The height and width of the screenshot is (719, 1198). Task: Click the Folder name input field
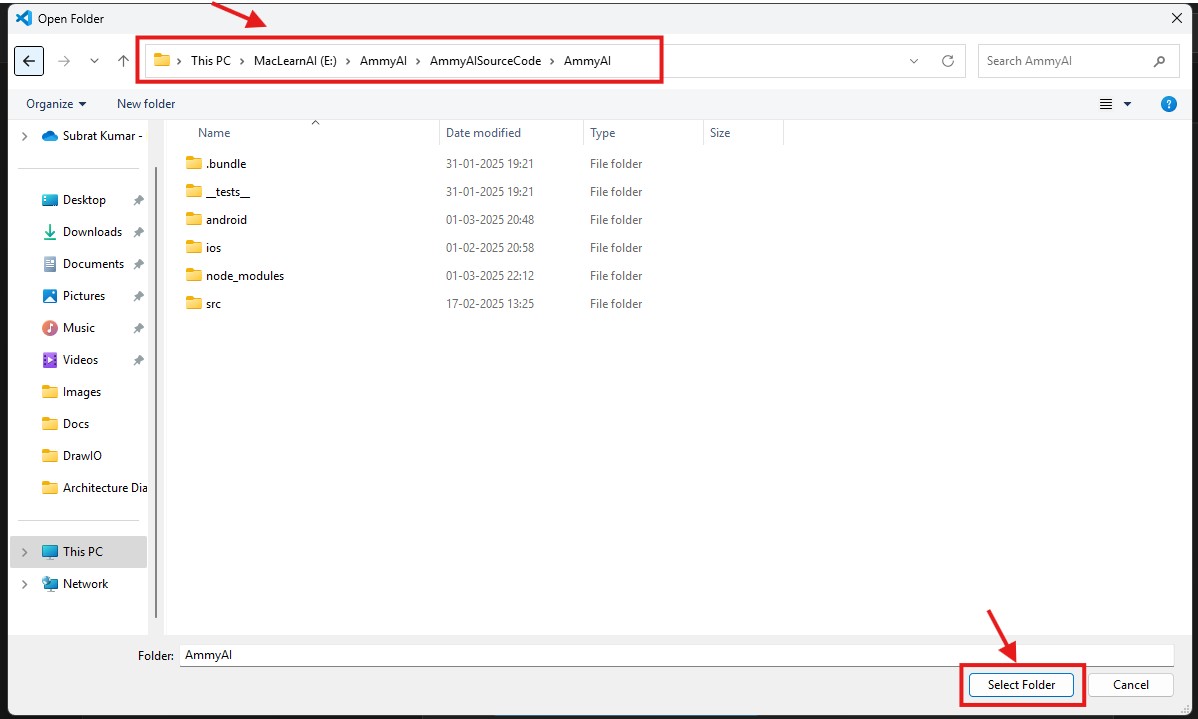tap(675, 655)
